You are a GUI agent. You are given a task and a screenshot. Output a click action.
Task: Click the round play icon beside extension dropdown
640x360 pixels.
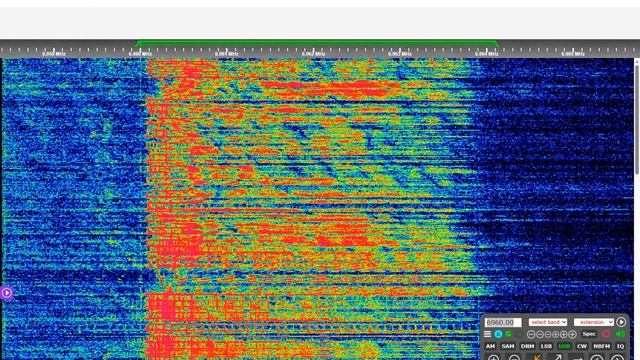click(621, 322)
